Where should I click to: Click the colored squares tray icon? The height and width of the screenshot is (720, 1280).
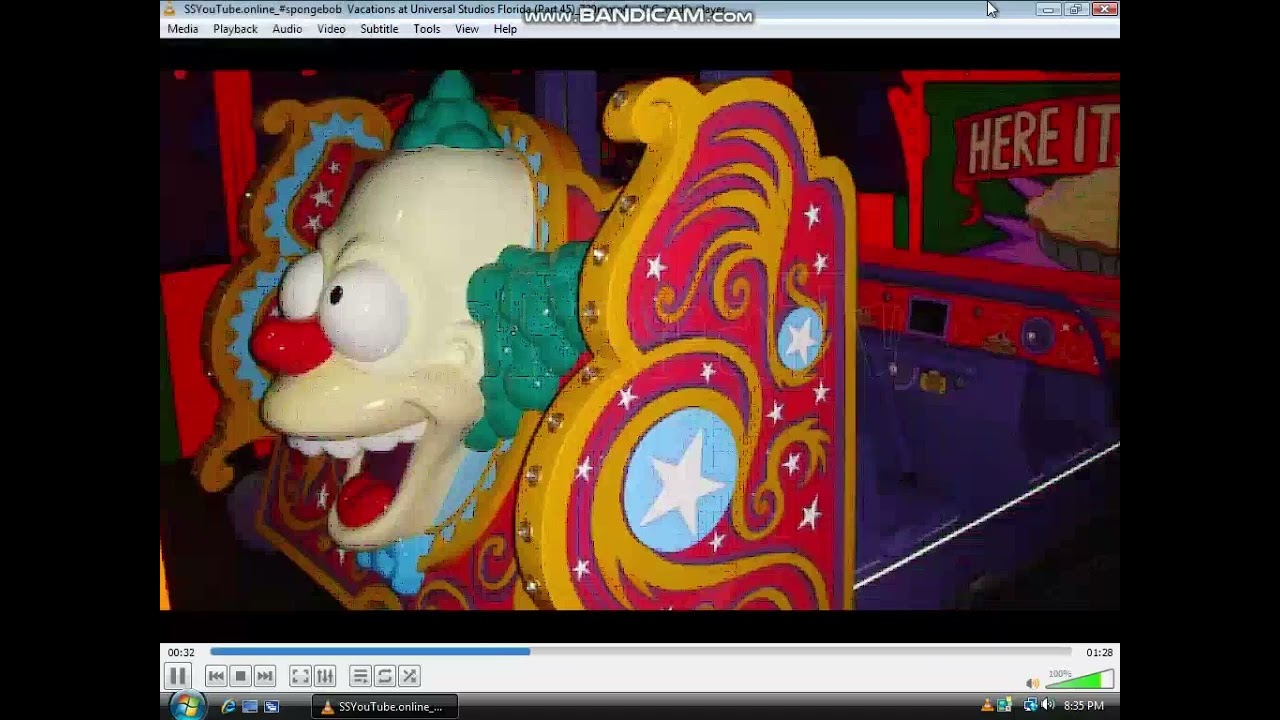click(1005, 706)
